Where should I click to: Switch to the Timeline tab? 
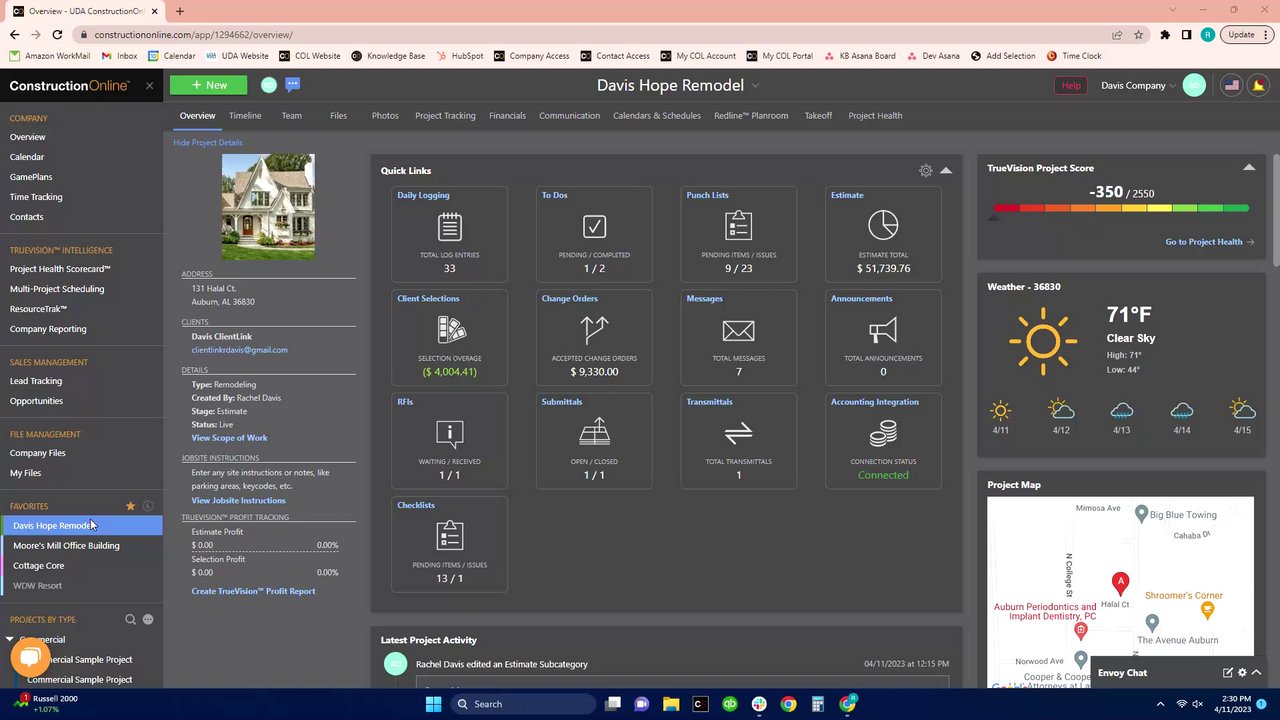(x=245, y=116)
